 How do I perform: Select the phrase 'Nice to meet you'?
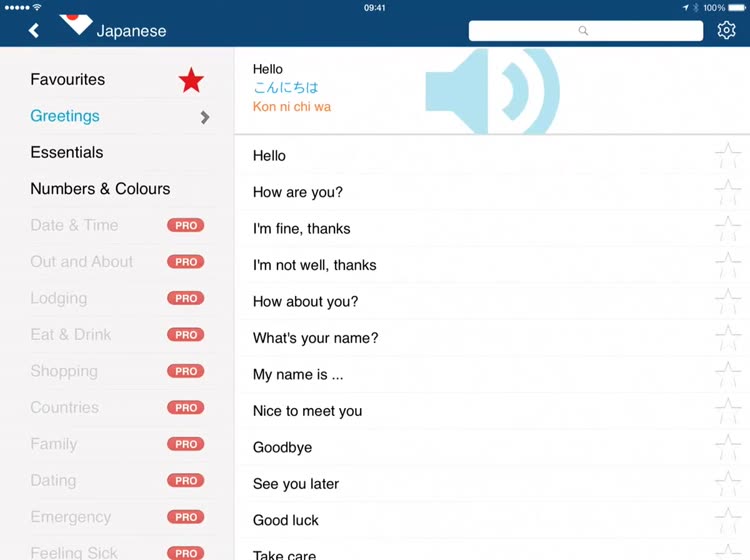coord(492,411)
